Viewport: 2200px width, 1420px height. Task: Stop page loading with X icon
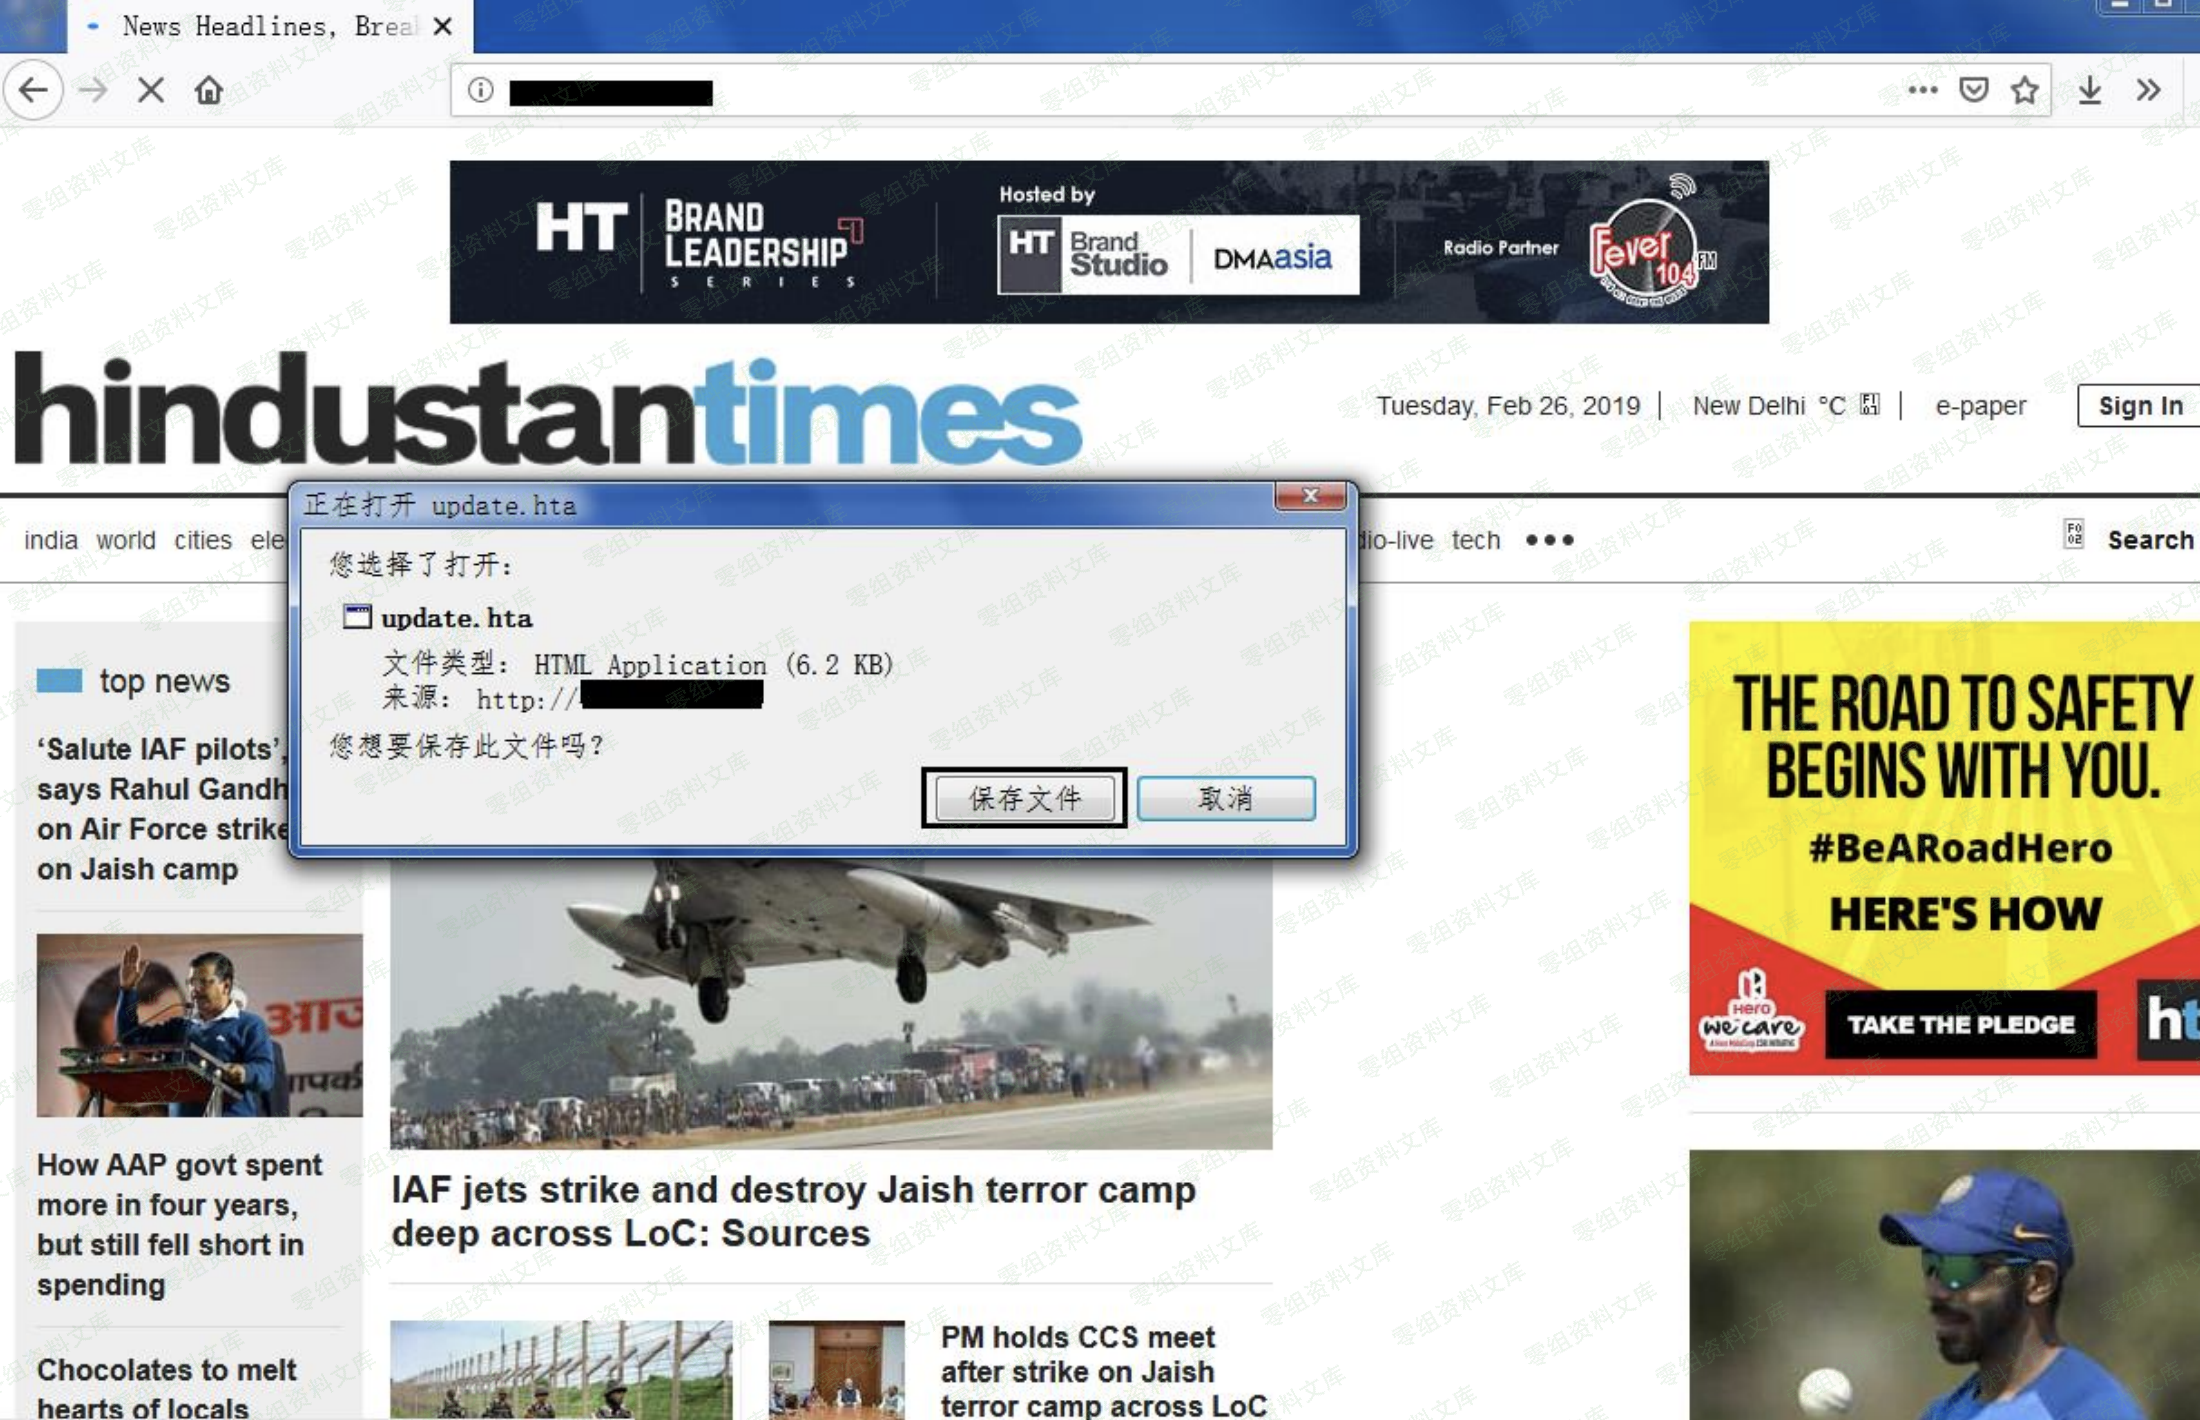(x=150, y=91)
